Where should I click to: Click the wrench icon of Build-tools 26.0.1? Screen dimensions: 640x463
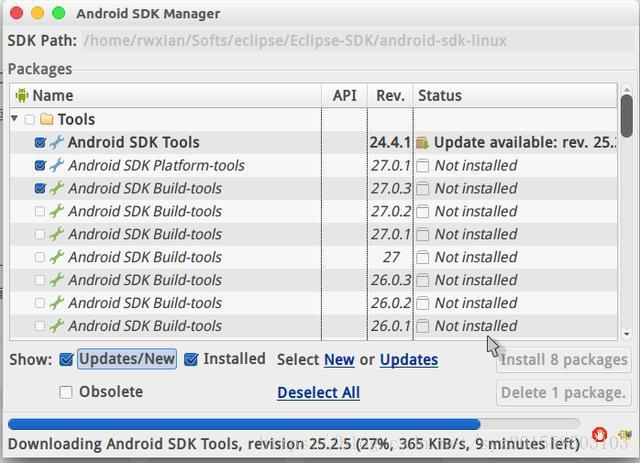tap(56, 325)
